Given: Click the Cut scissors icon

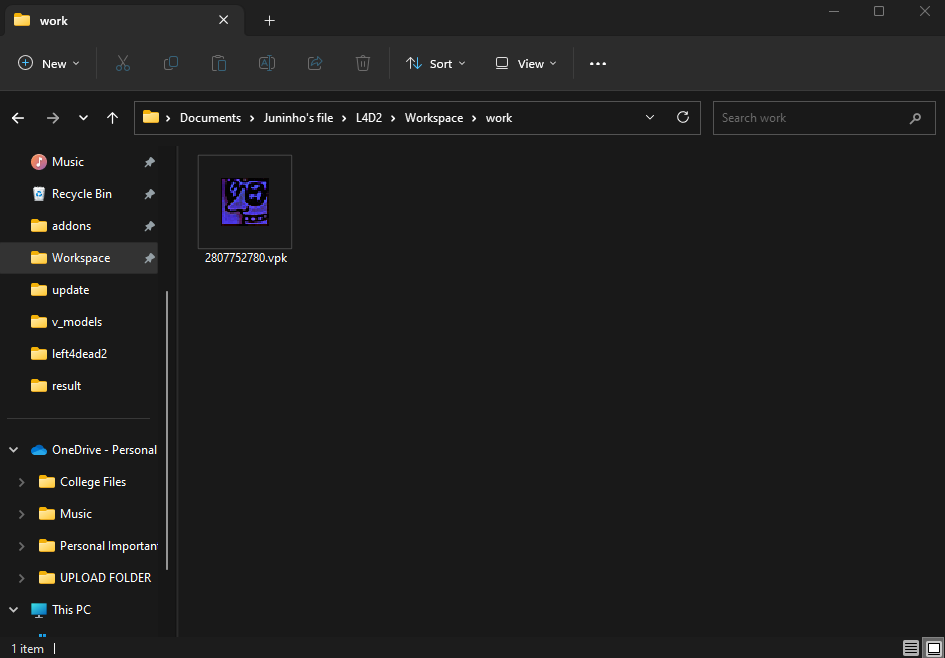Looking at the screenshot, I should coord(122,63).
